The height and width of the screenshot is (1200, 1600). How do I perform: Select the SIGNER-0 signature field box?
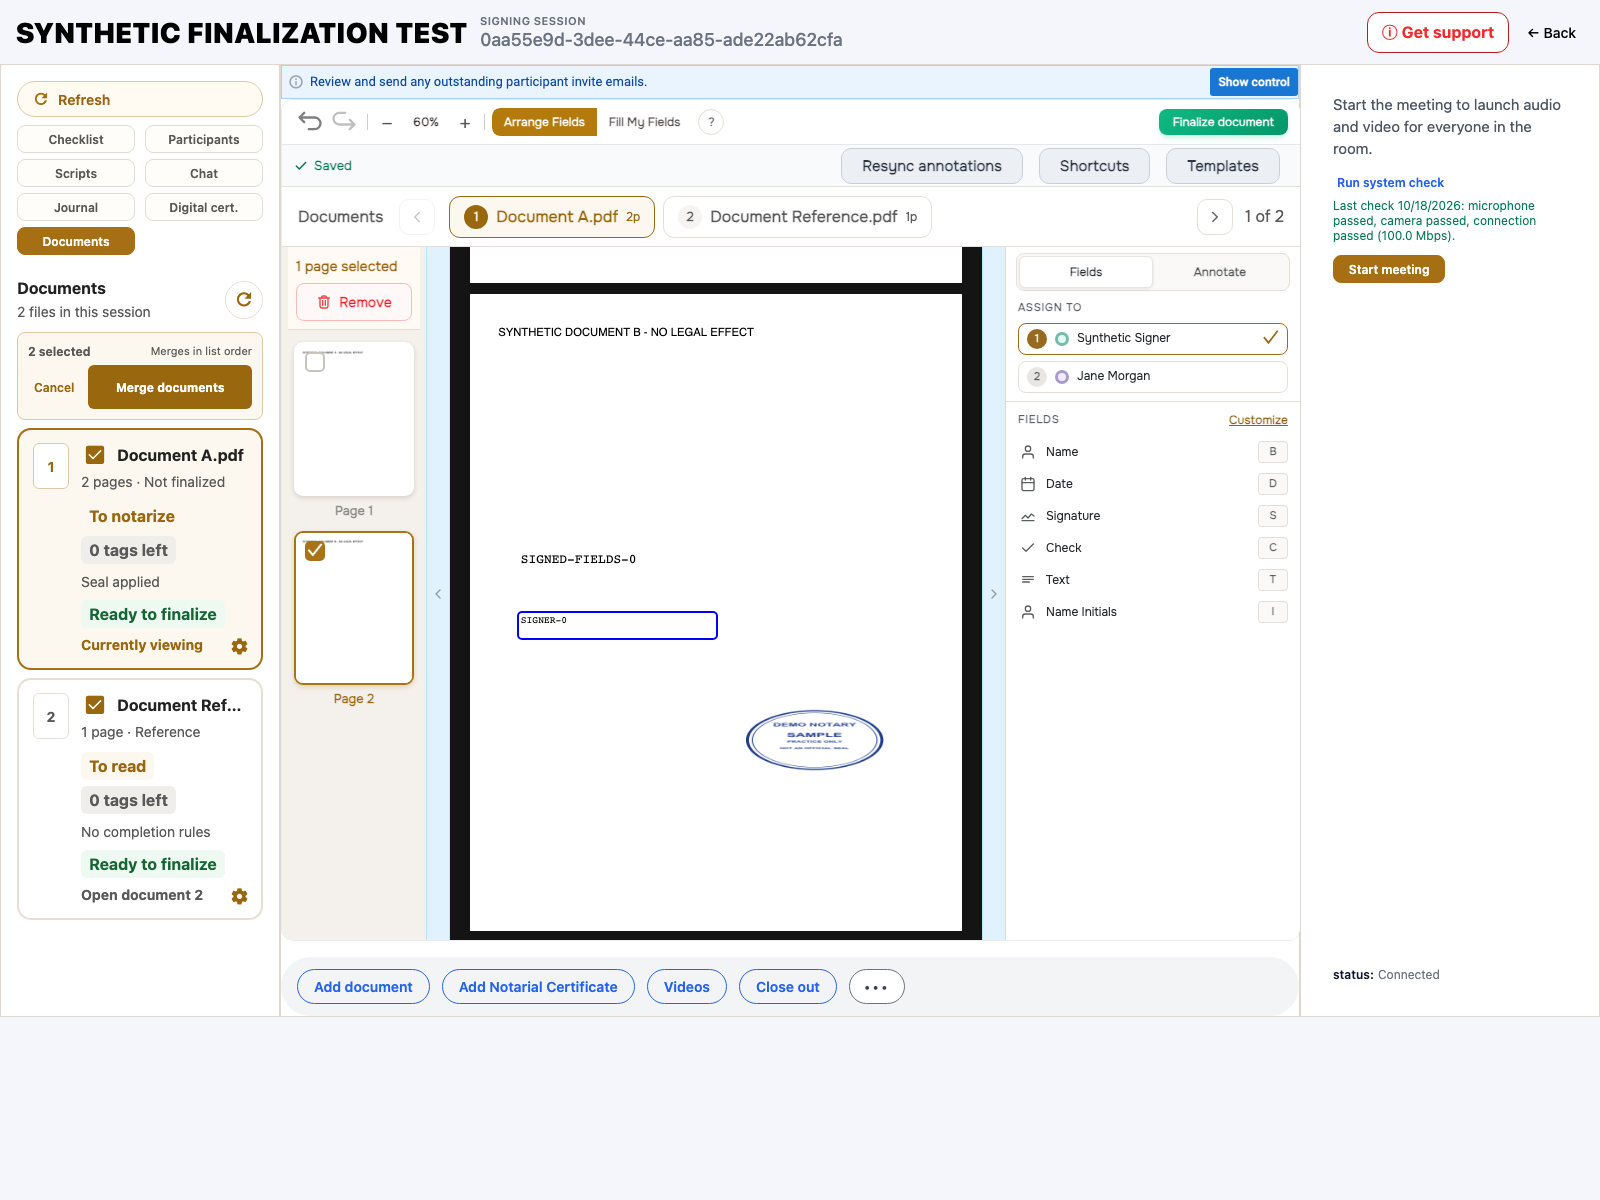click(617, 625)
